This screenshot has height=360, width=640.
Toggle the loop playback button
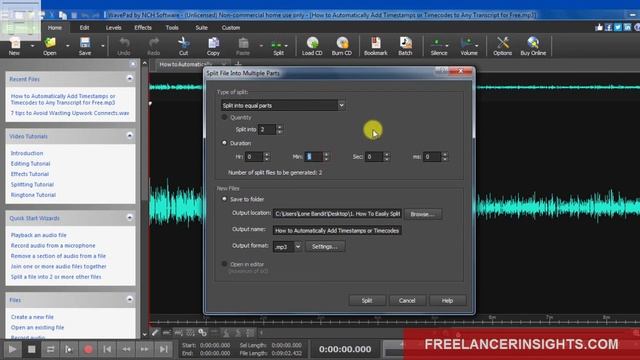pos(50,349)
